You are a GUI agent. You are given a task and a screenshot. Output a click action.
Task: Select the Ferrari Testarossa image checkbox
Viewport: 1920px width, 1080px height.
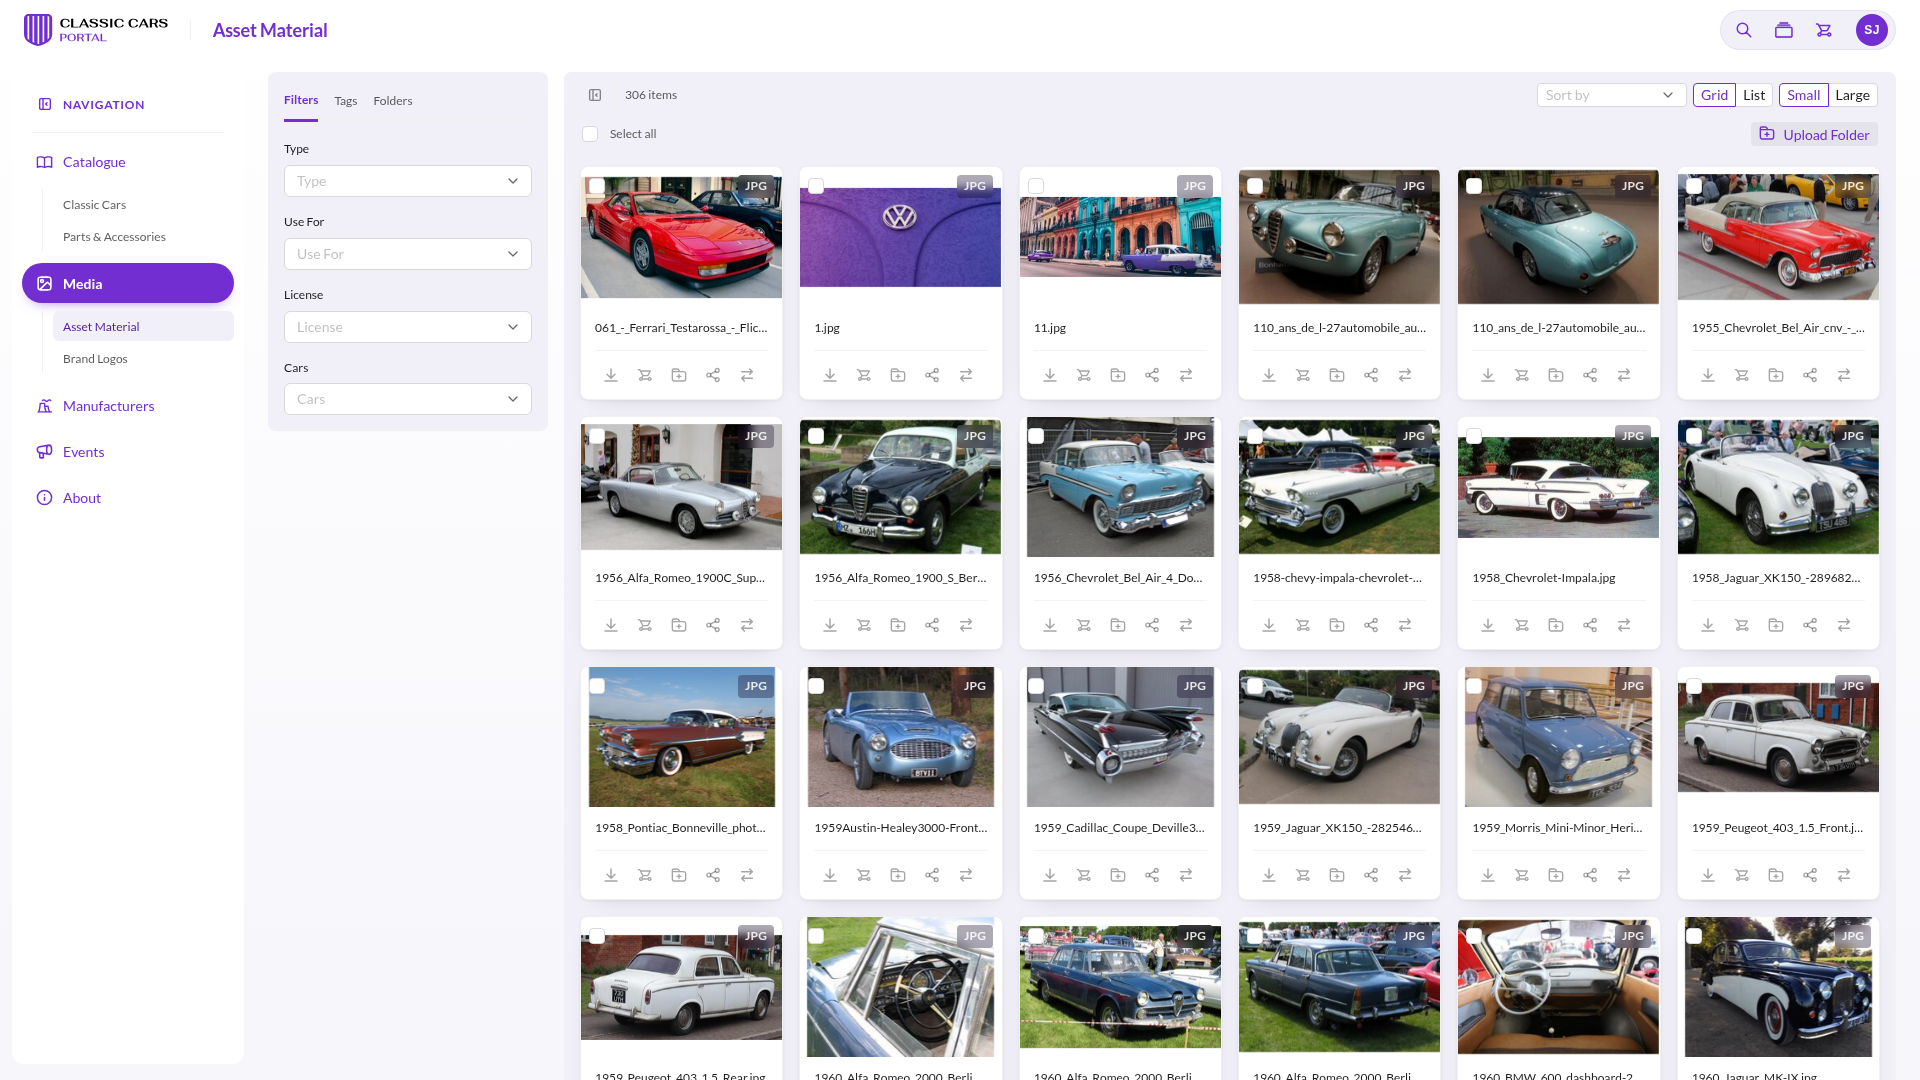597,186
